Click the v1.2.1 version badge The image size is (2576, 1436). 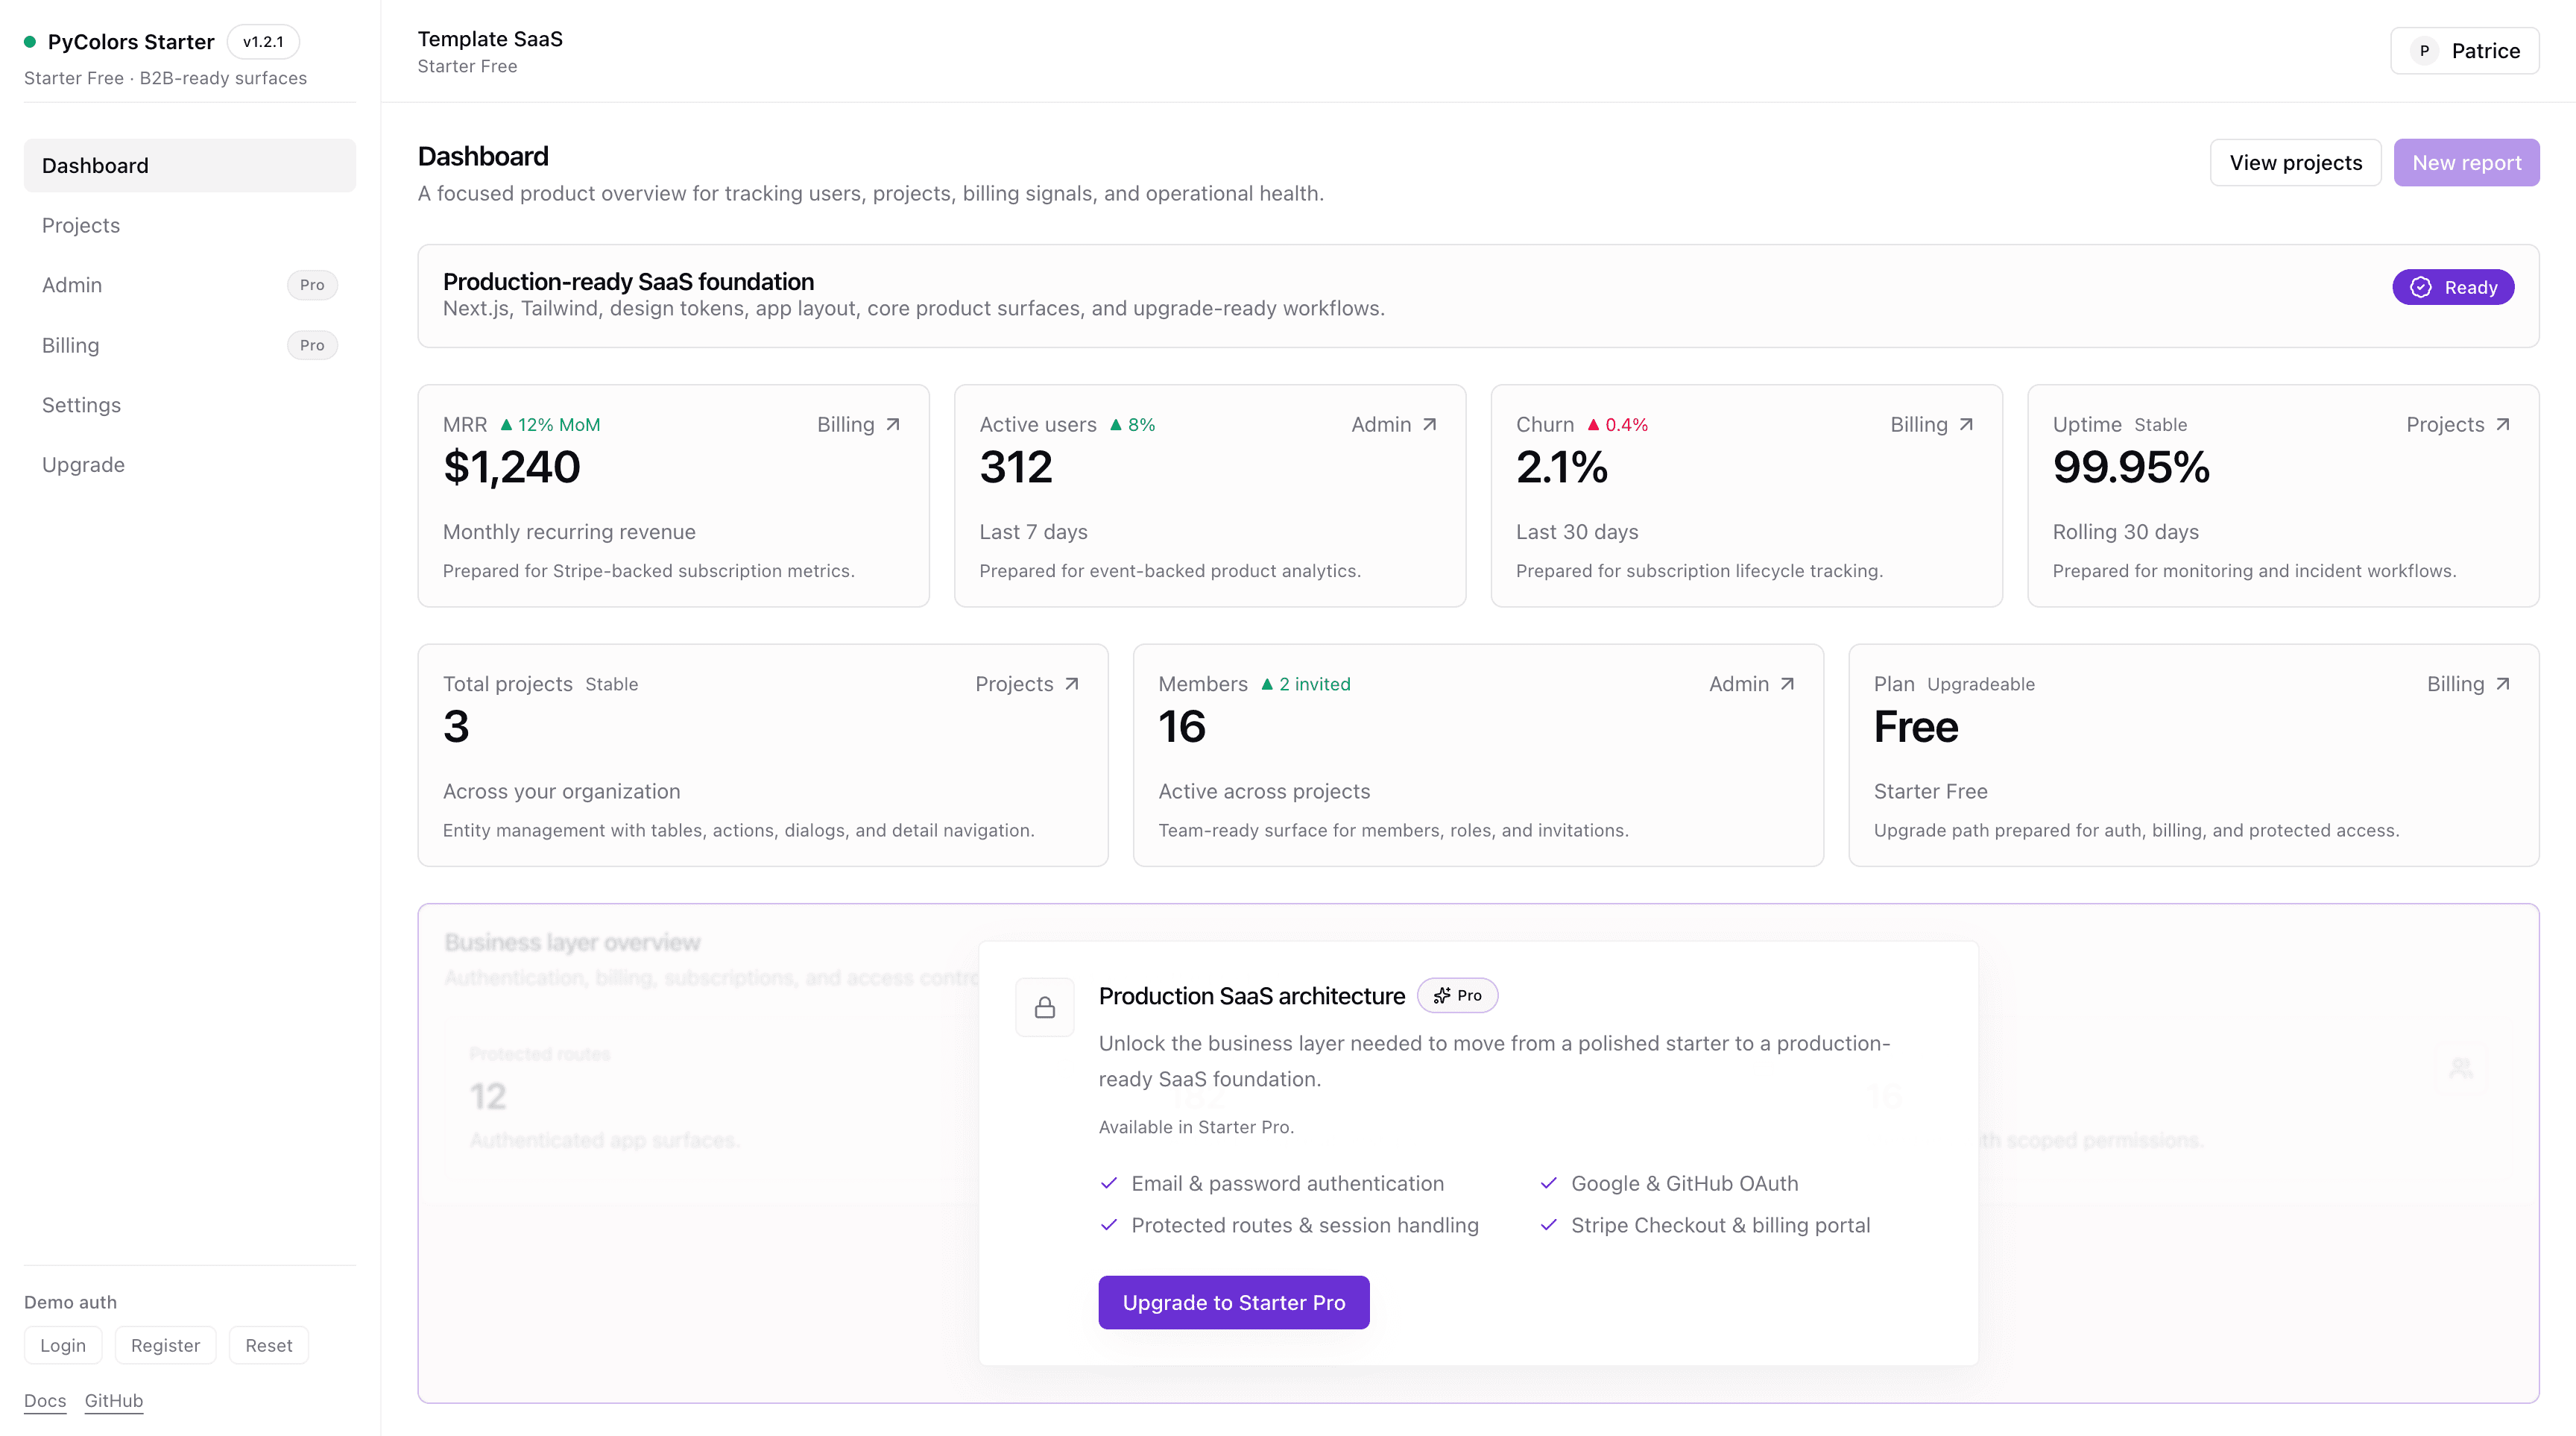pos(263,42)
